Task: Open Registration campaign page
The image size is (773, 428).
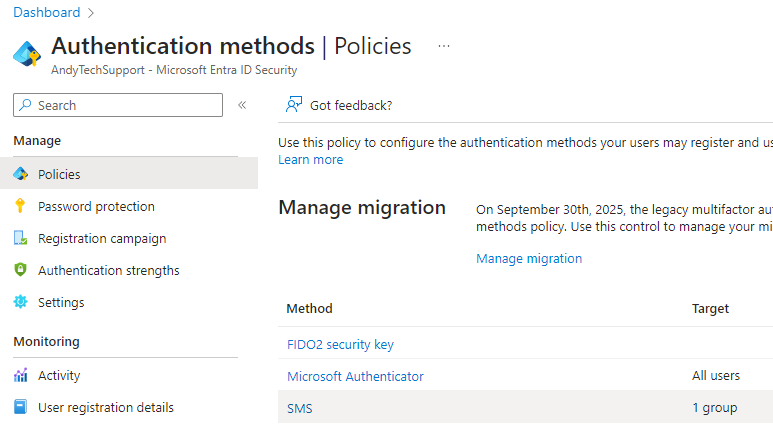Action: pos(102,239)
